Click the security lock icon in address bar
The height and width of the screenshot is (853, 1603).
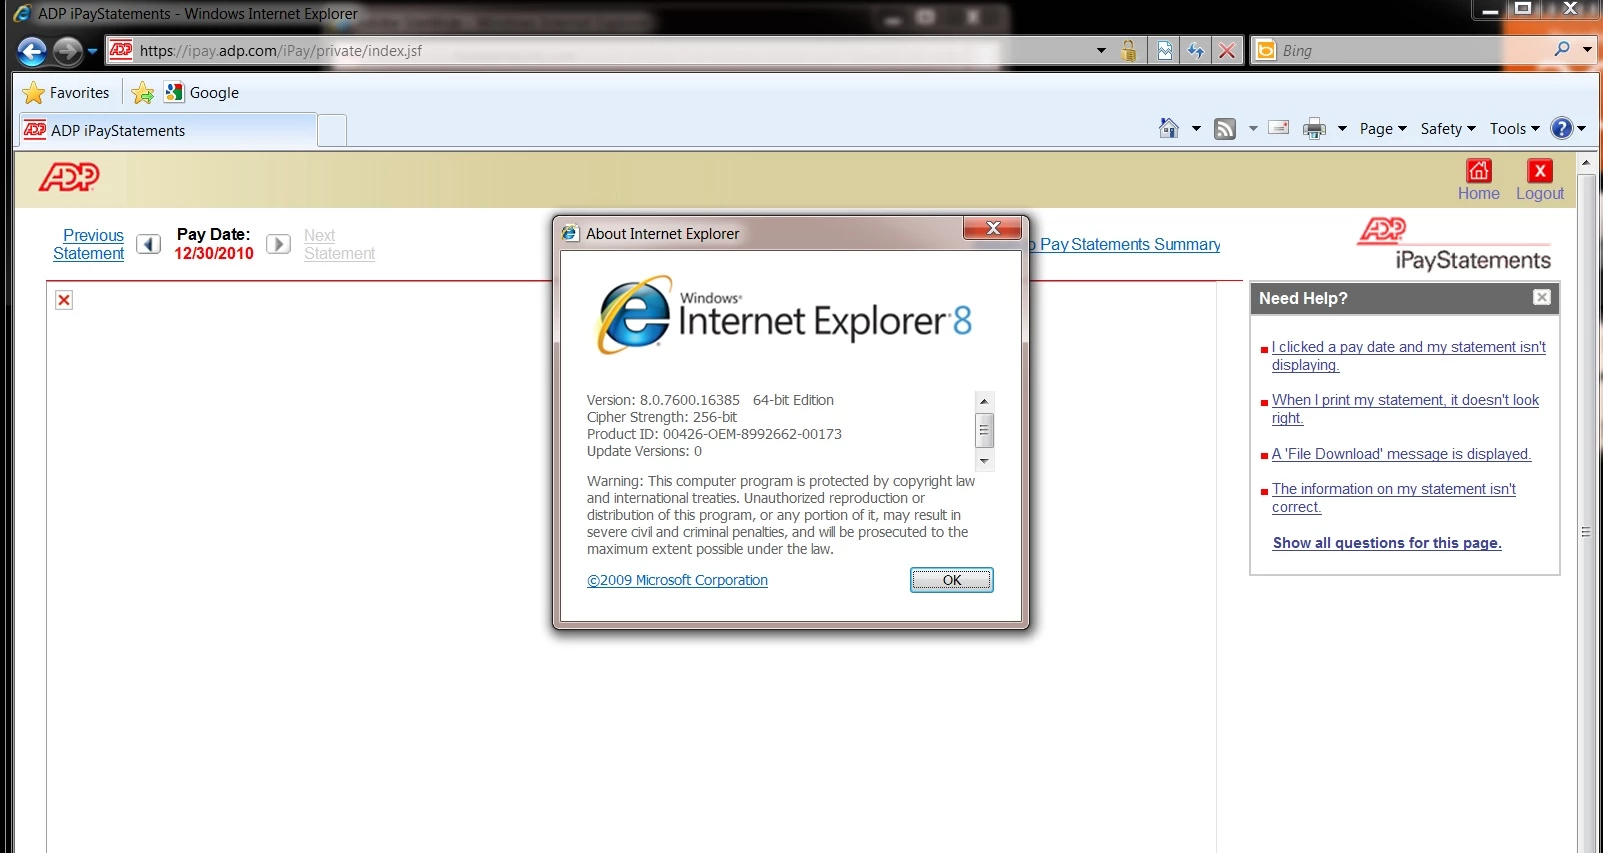1129,50
